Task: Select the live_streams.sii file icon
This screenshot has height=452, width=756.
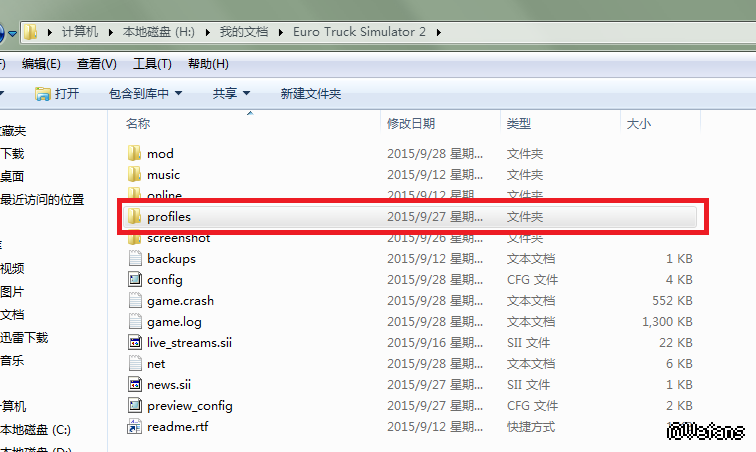Action: pyautogui.click(x=135, y=342)
